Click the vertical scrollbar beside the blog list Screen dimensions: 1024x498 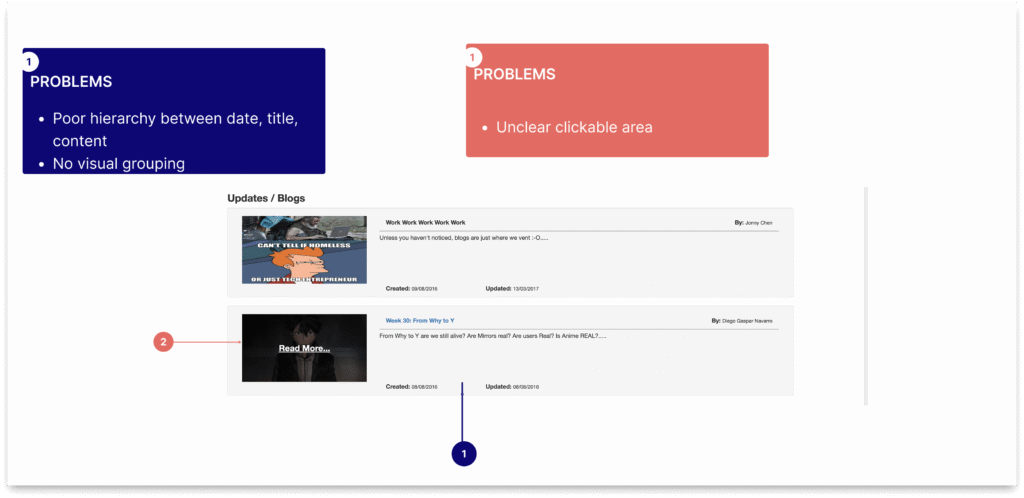pyautogui.click(x=866, y=295)
